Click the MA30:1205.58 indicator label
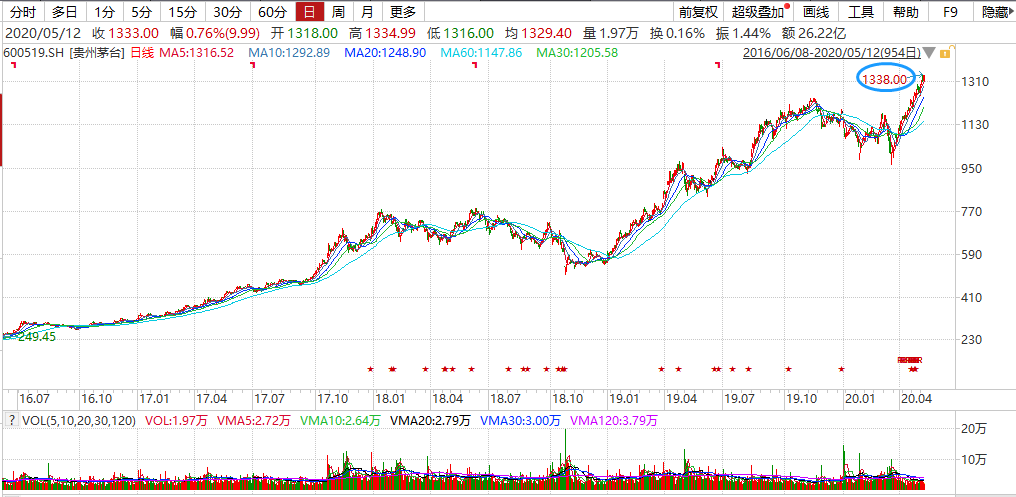Image resolution: width=1016 pixels, height=497 pixels. (x=577, y=52)
